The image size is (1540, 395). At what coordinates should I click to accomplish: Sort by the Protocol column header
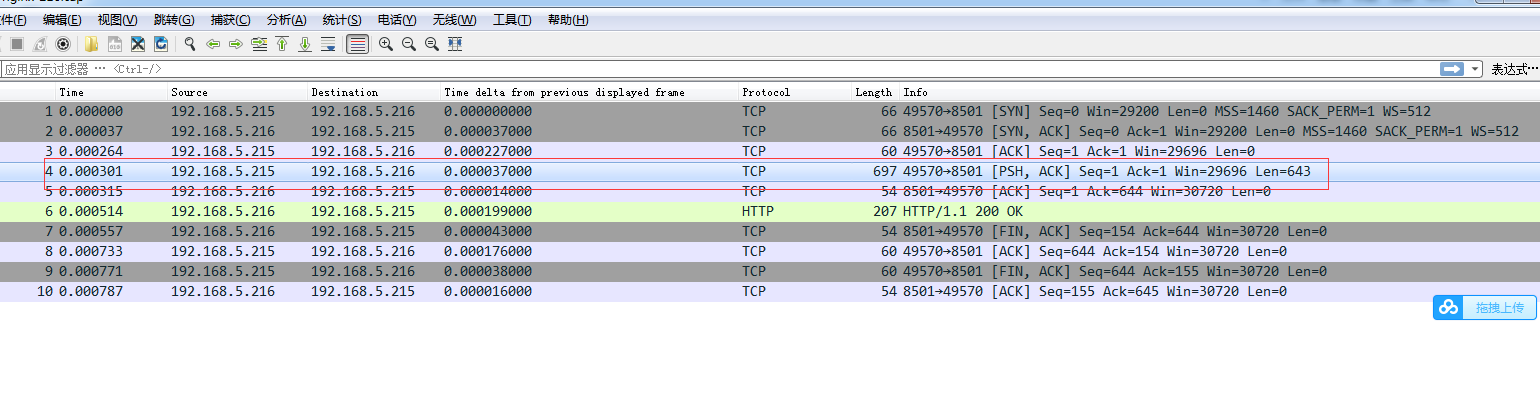click(x=794, y=92)
